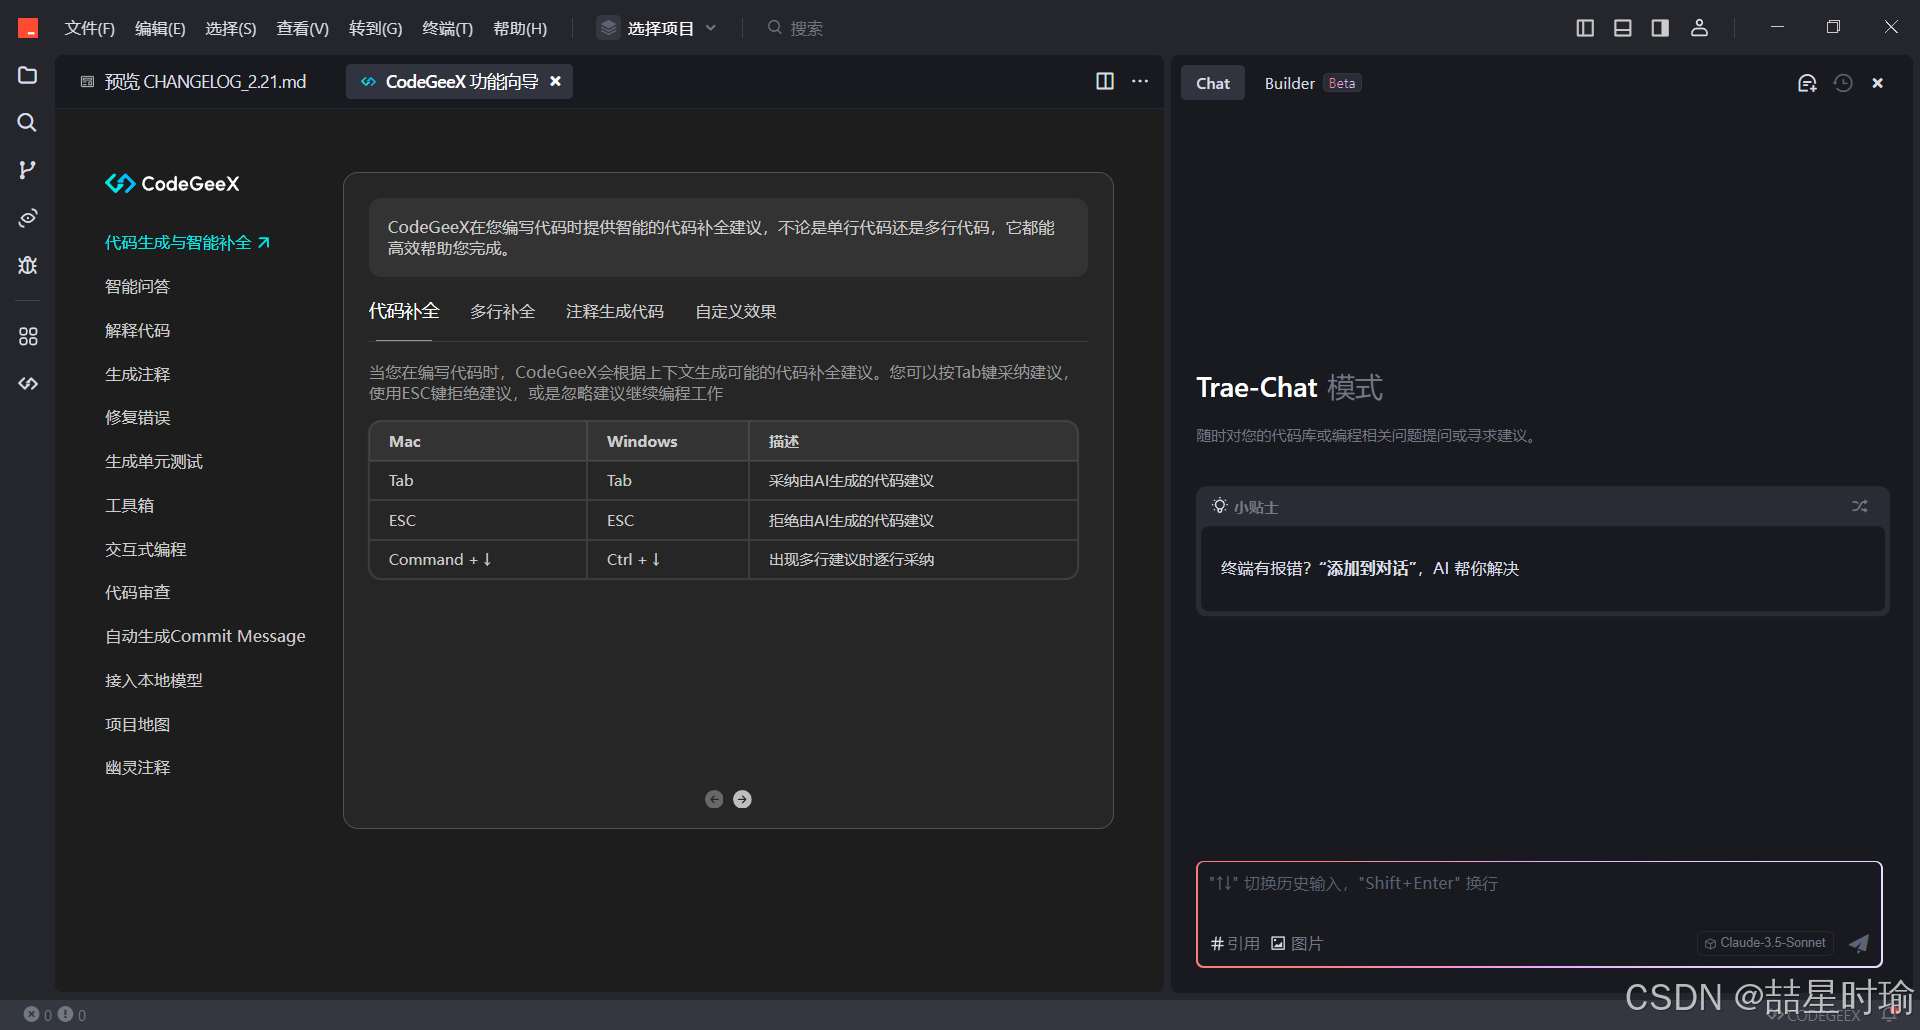Open the 生成单元测试 guide section
The width and height of the screenshot is (1920, 1030).
coord(153,461)
